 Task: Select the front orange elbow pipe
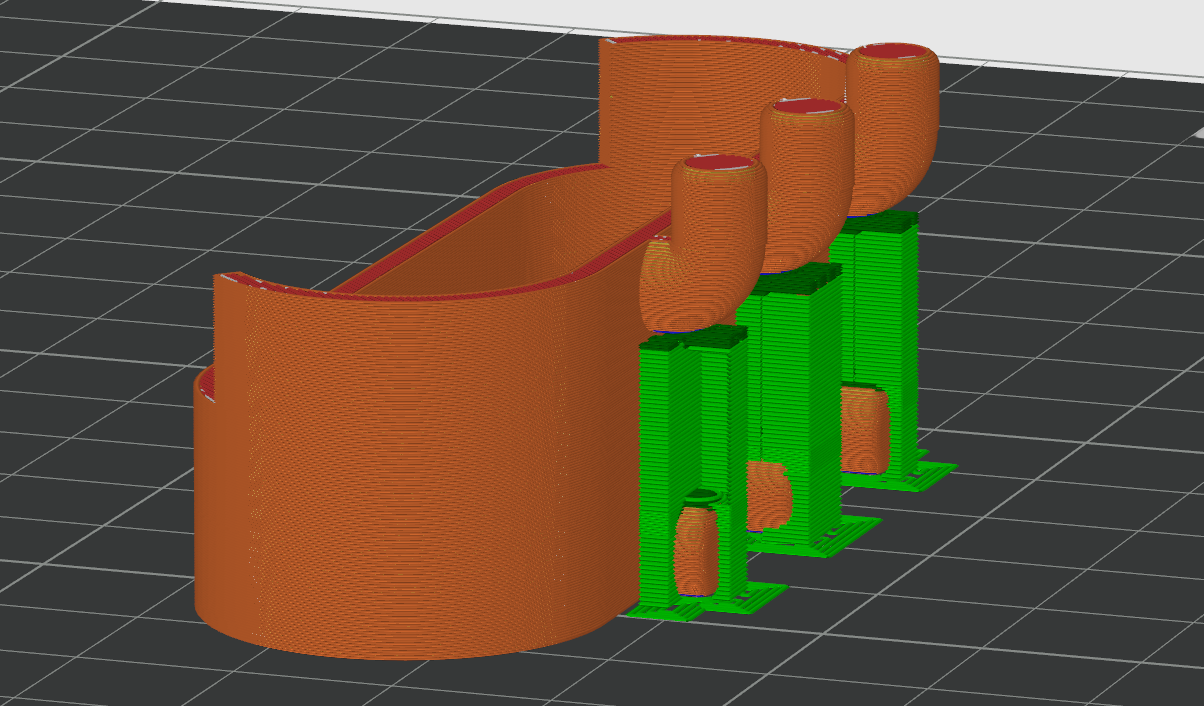705,245
